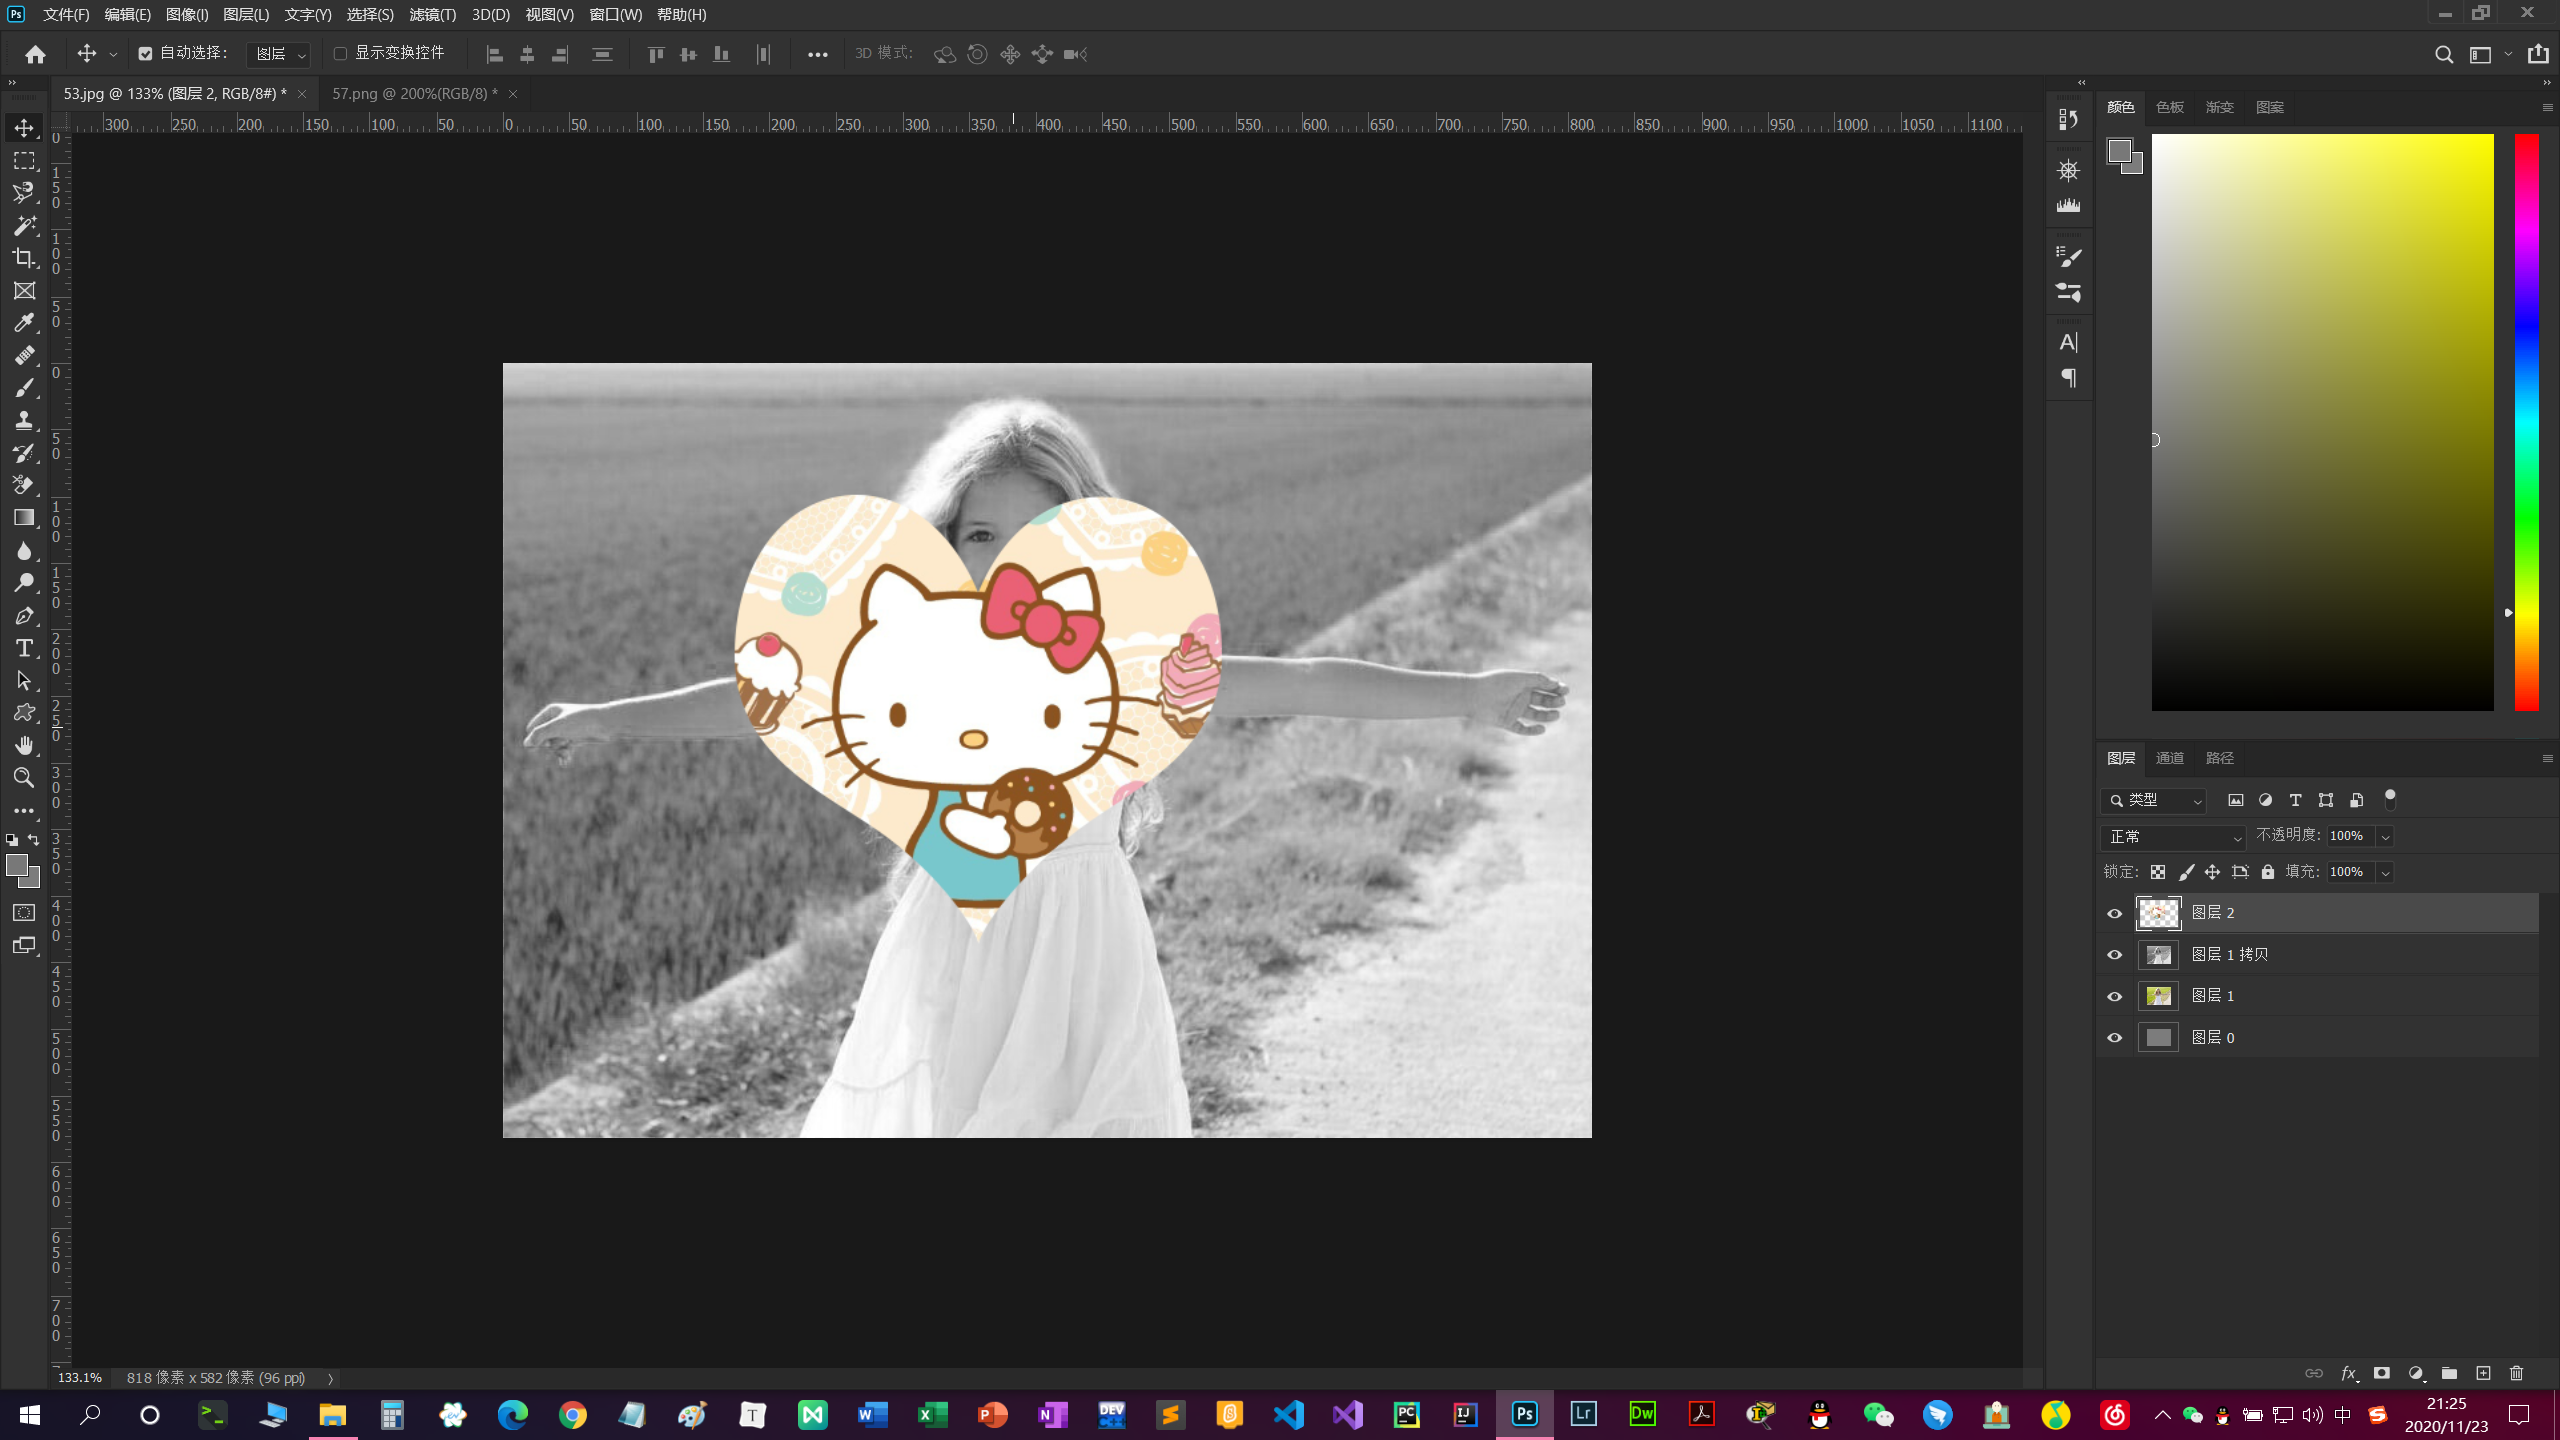Select the Brush tool
Screen dimensions: 2560x1440
(x=24, y=388)
